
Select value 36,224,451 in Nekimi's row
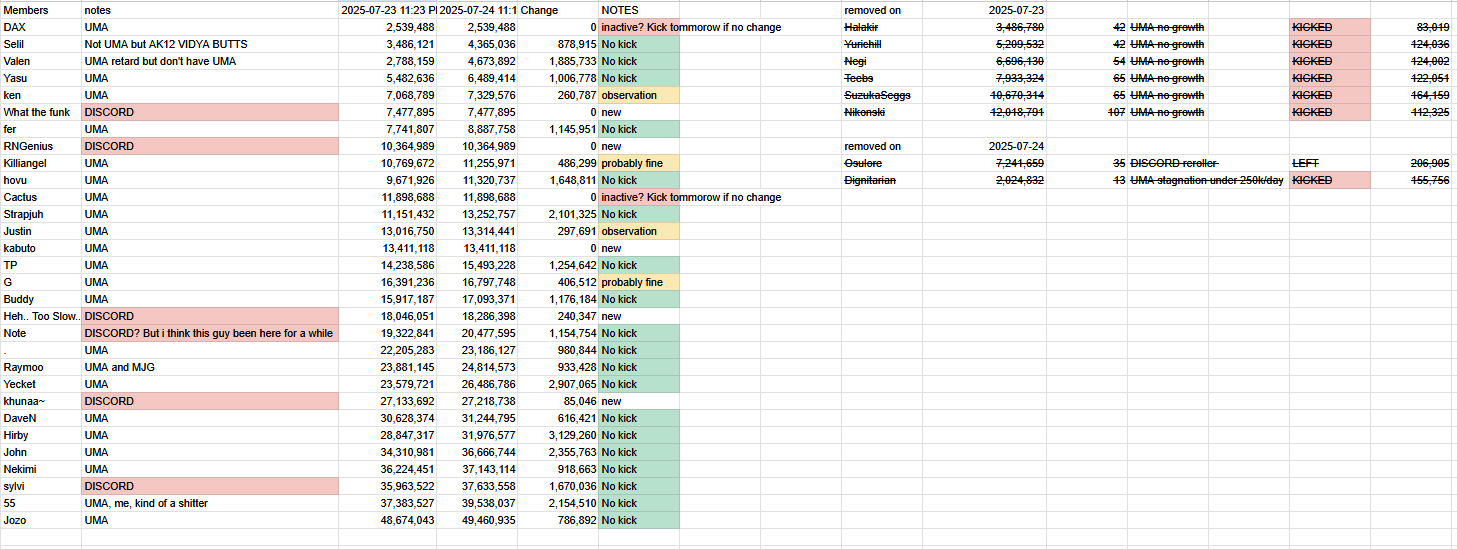pos(388,469)
